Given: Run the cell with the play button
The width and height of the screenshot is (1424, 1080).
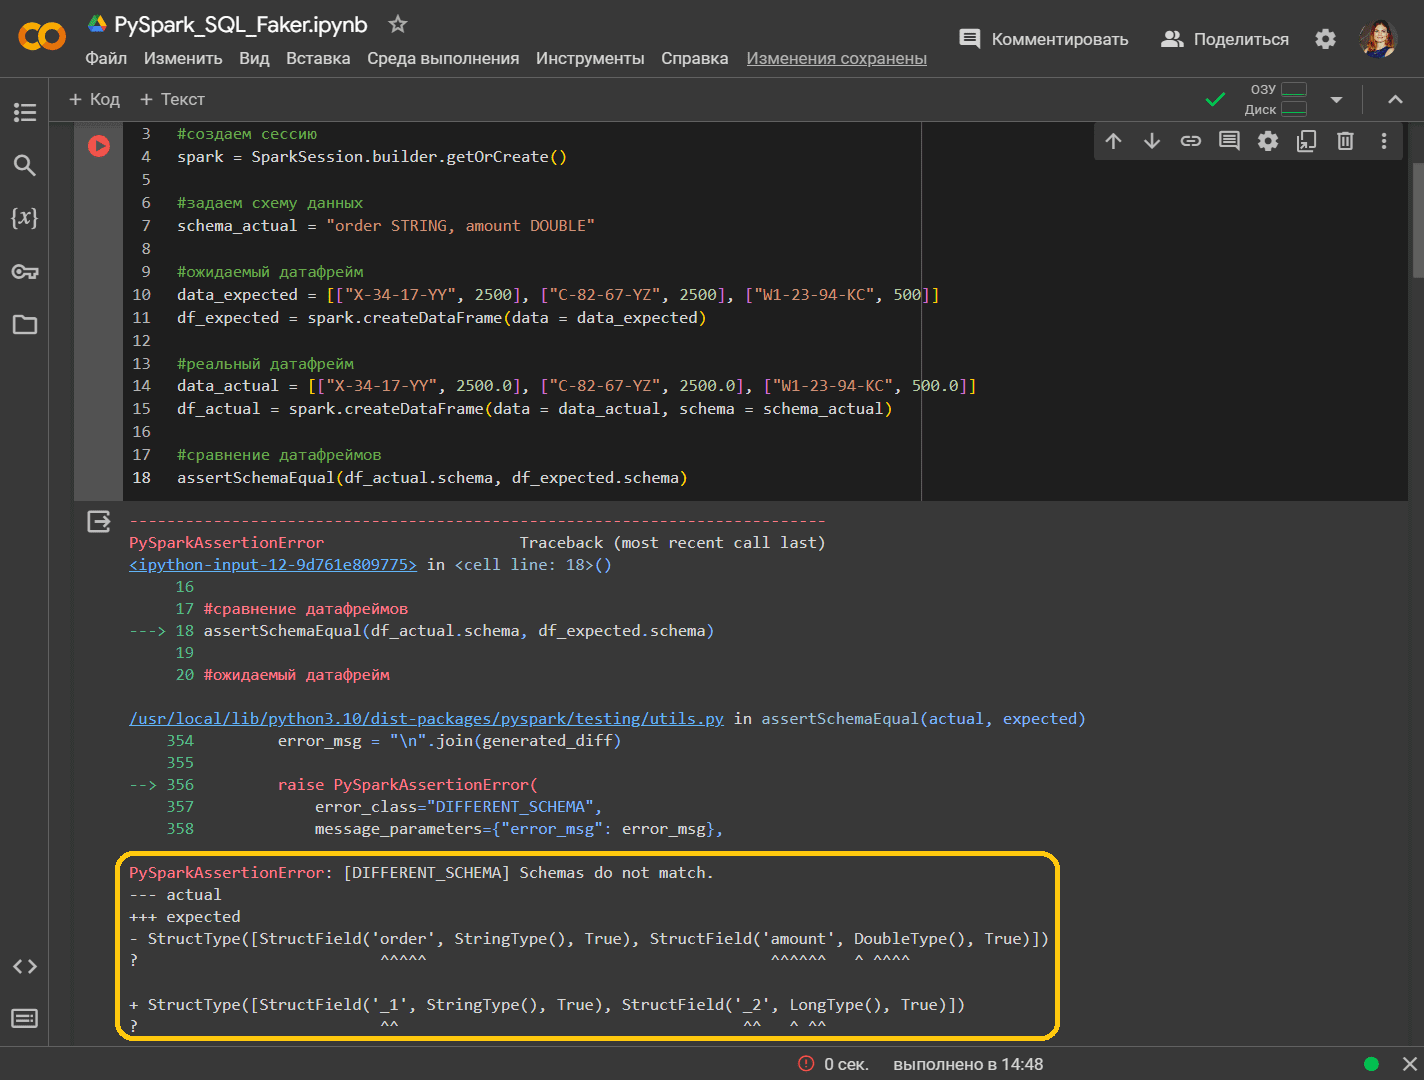Looking at the screenshot, I should pos(99,146).
